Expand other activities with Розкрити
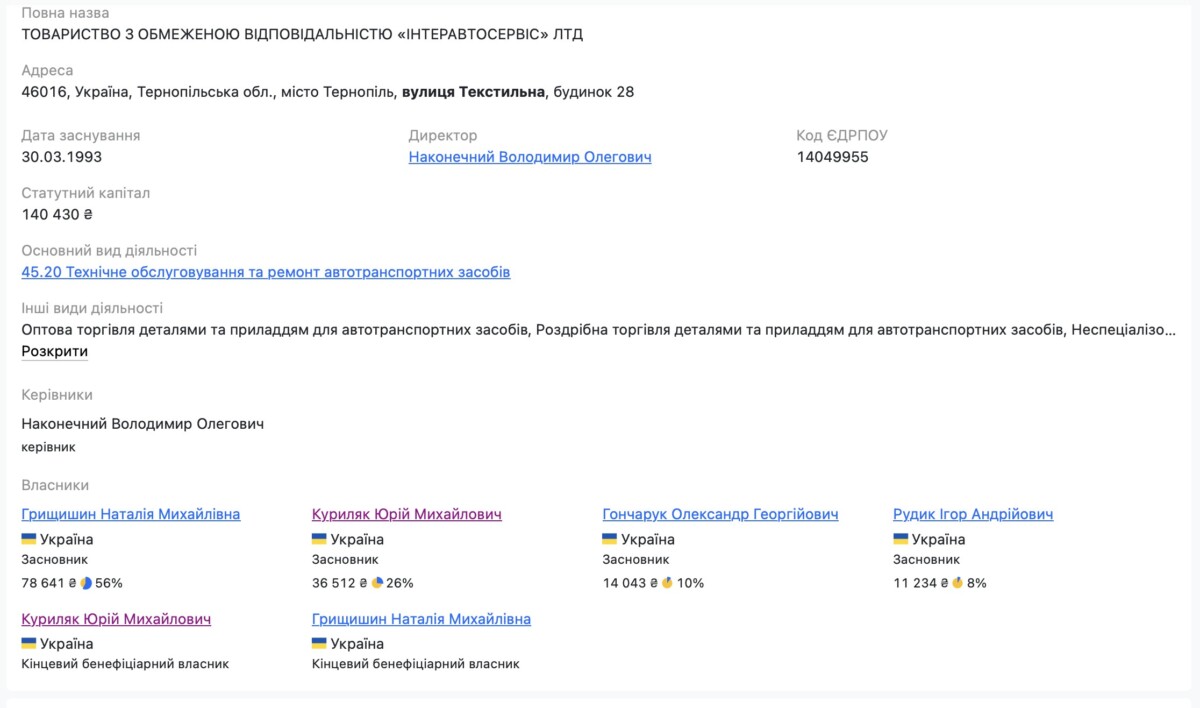The height and width of the screenshot is (708, 1200). (54, 351)
